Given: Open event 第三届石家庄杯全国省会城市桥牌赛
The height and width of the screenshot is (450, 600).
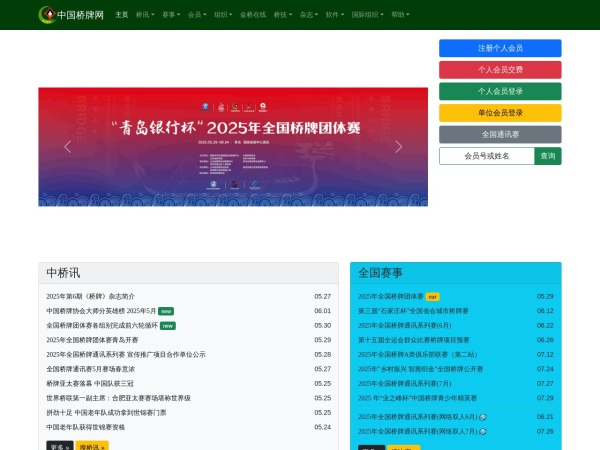Looking at the screenshot, I should (x=413, y=311).
